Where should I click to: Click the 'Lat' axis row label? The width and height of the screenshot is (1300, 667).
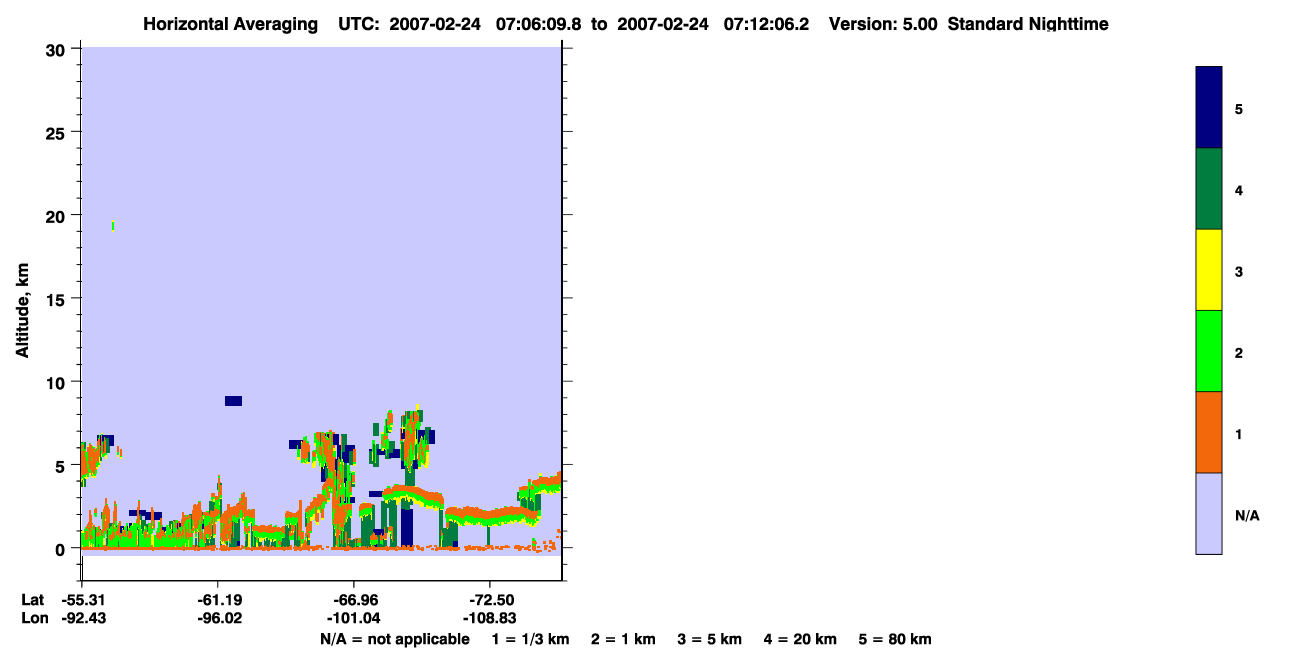[x=32, y=599]
